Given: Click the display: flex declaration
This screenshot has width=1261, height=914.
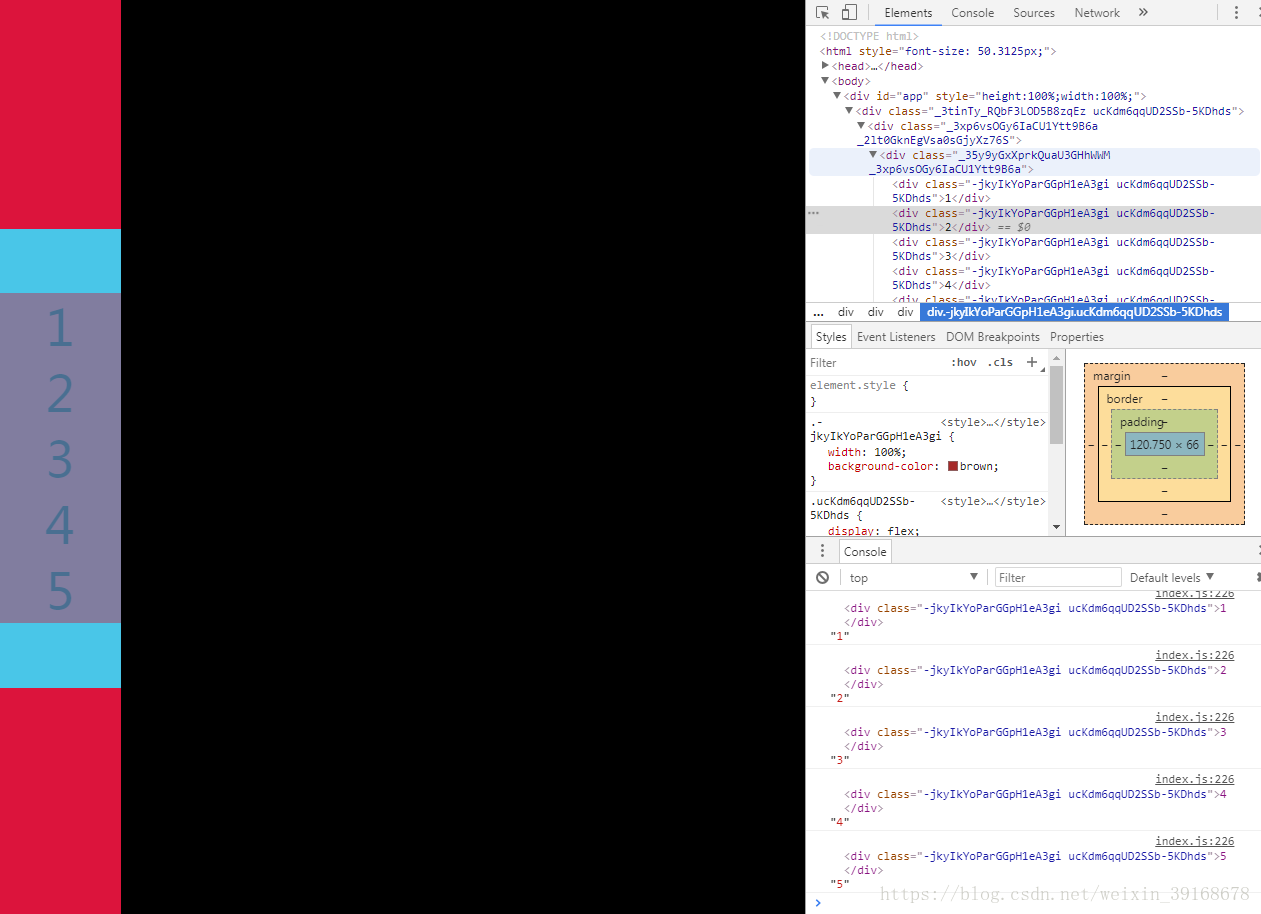Looking at the screenshot, I should point(874,531).
